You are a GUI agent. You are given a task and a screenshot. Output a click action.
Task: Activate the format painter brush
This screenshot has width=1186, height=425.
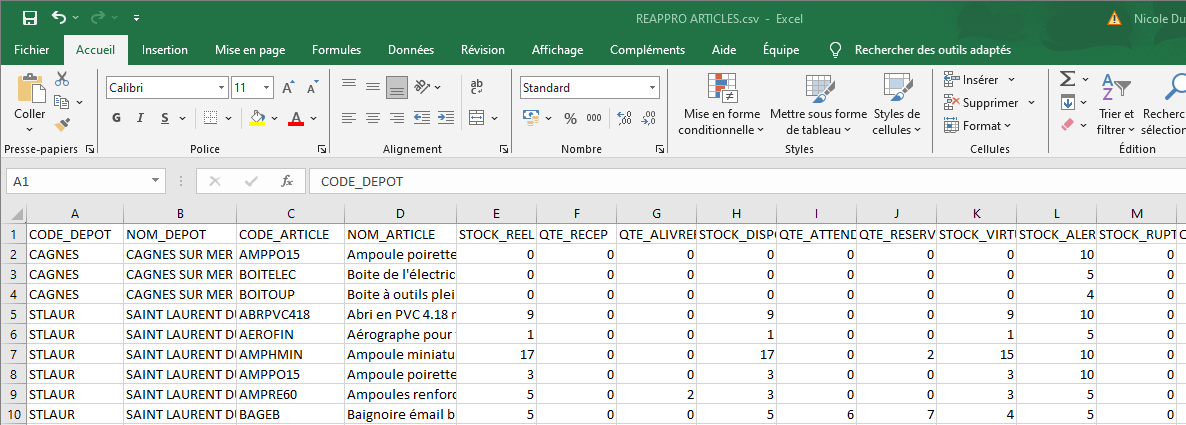coord(62,123)
